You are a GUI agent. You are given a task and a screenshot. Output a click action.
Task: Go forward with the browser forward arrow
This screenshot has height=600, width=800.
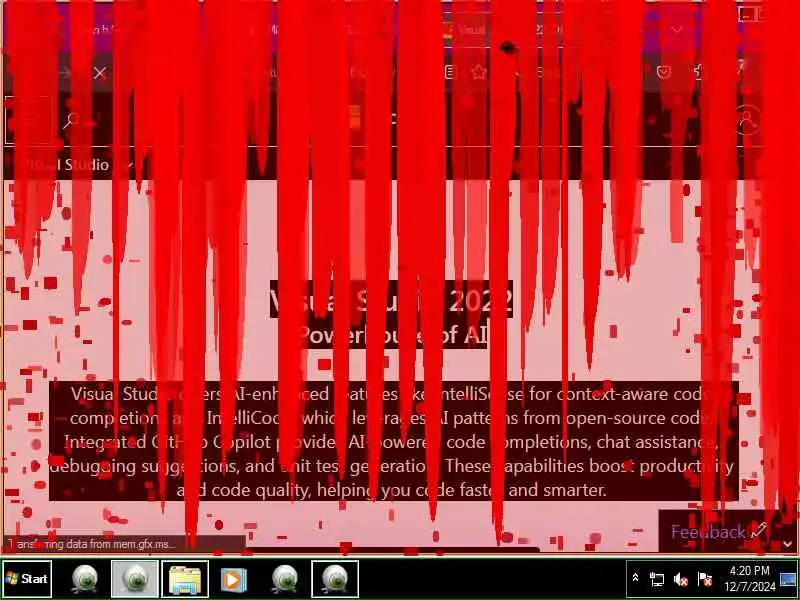coord(65,73)
